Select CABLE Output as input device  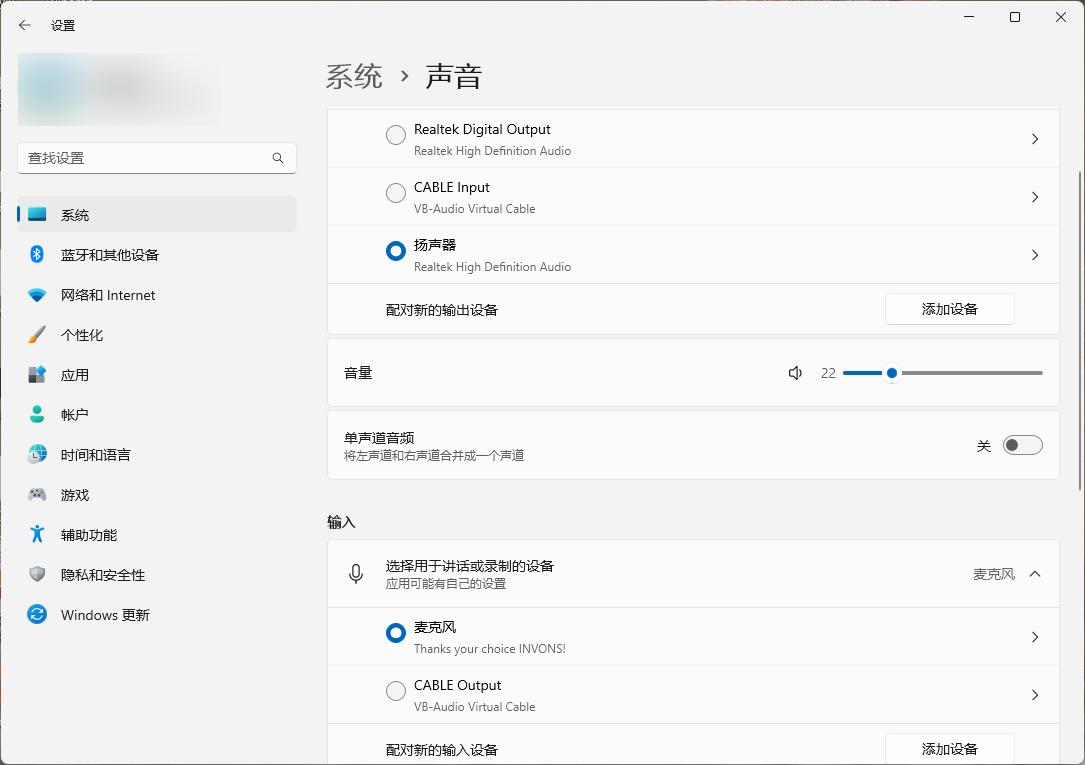[395, 690]
